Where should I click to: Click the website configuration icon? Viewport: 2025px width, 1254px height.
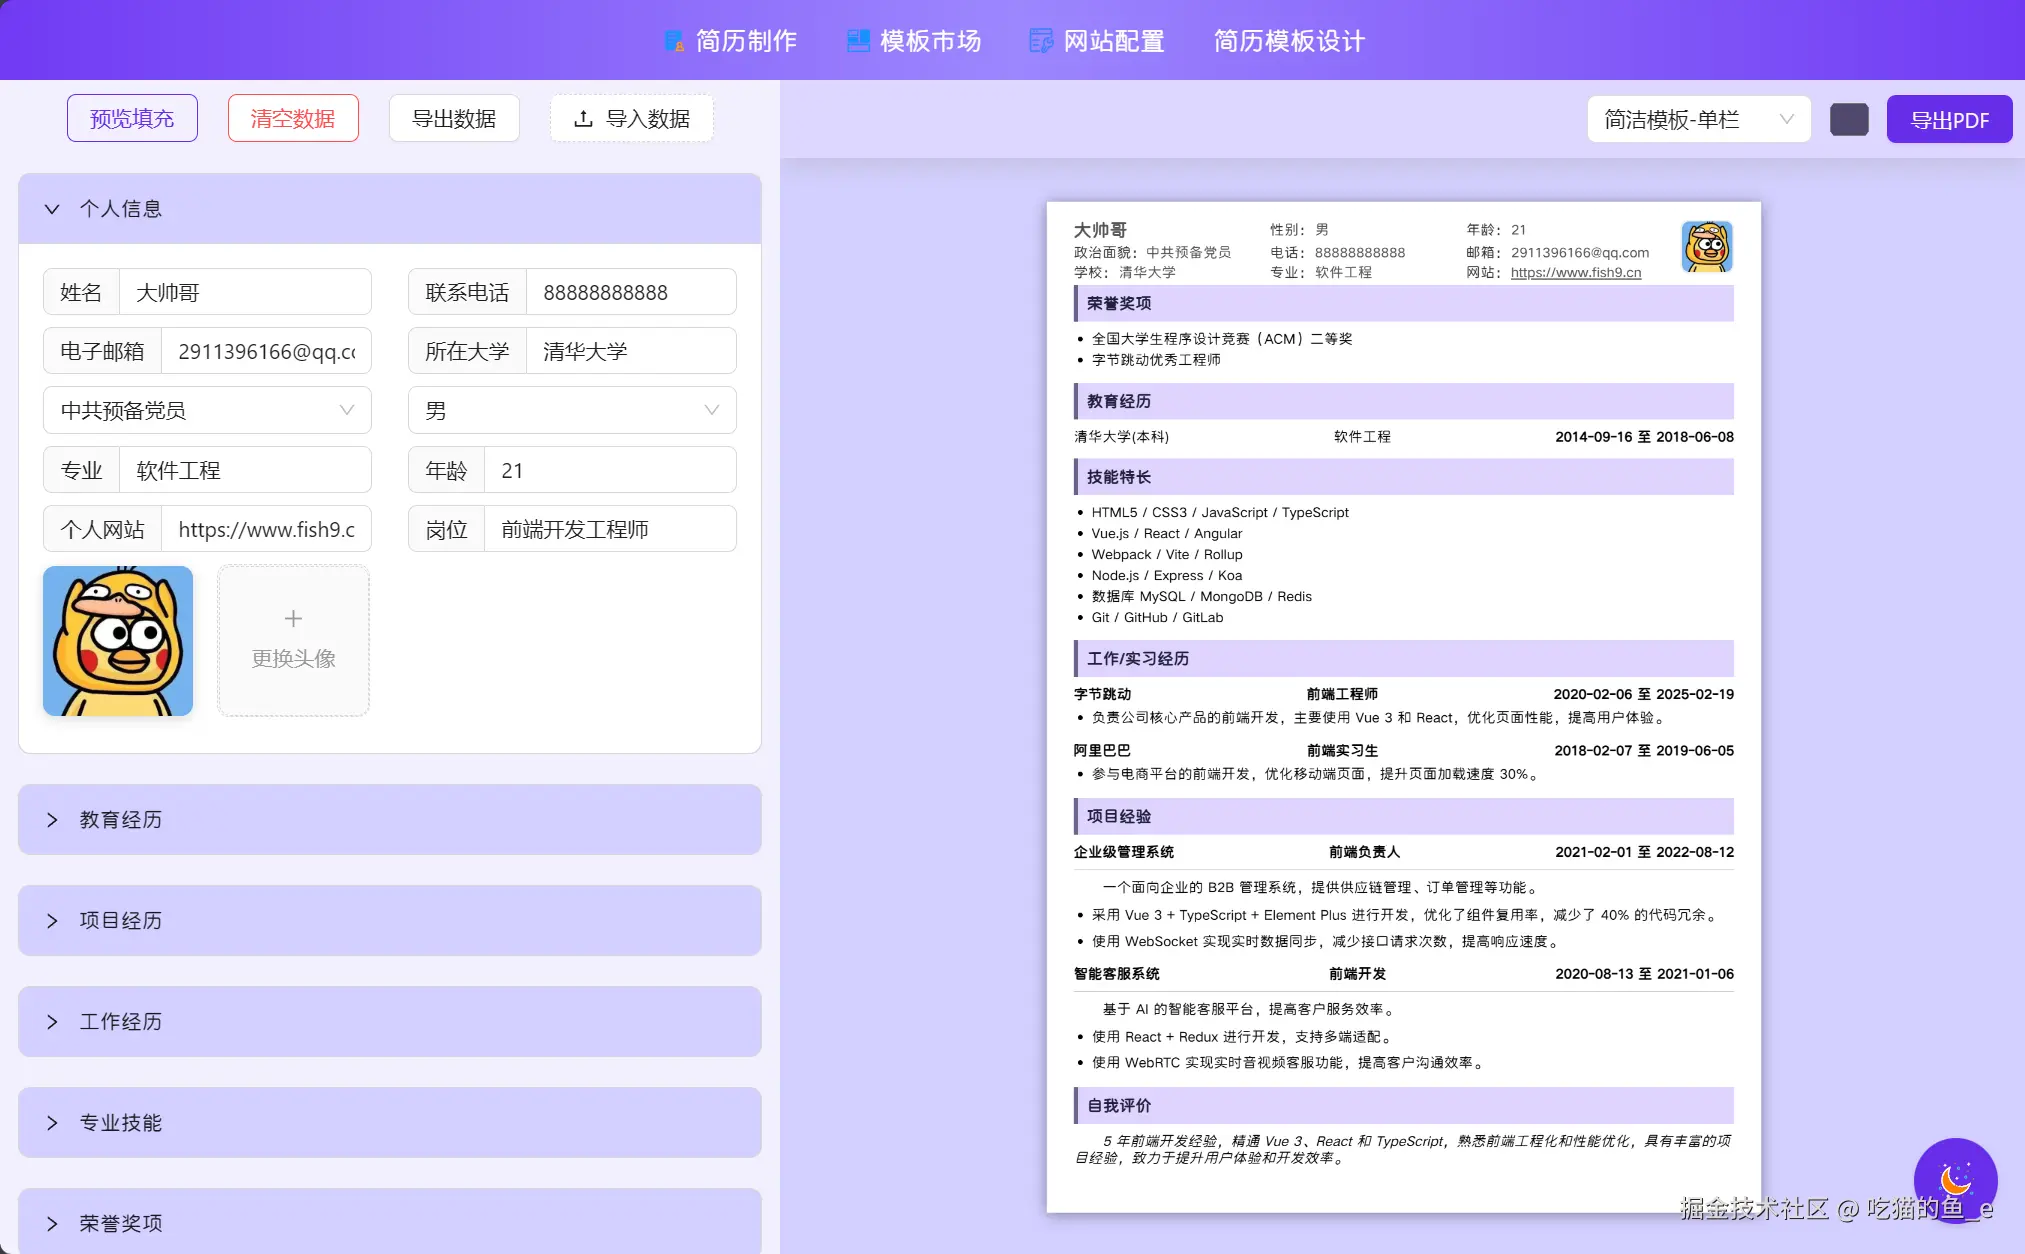tap(1041, 41)
